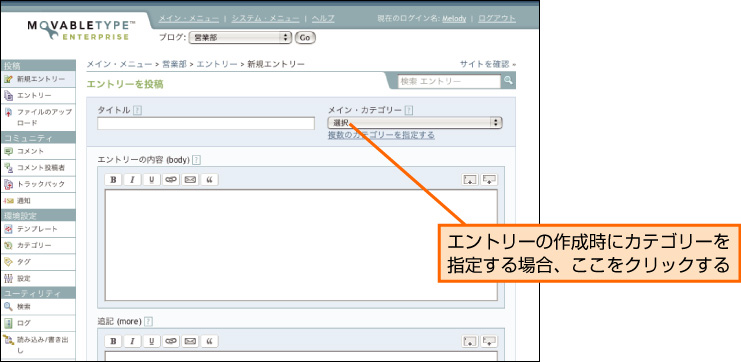Open コメント投稿者 in sidebar
741x362 pixels.
(38, 168)
